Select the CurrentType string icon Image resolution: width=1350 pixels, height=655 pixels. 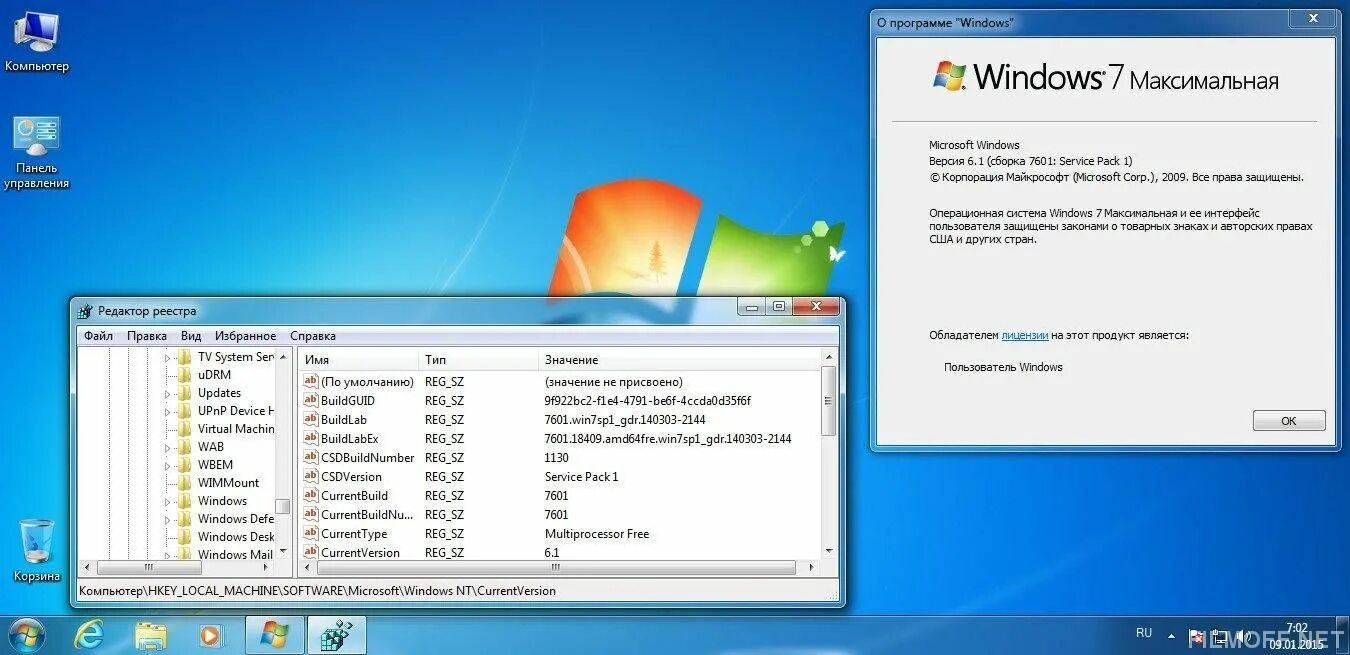coord(310,534)
